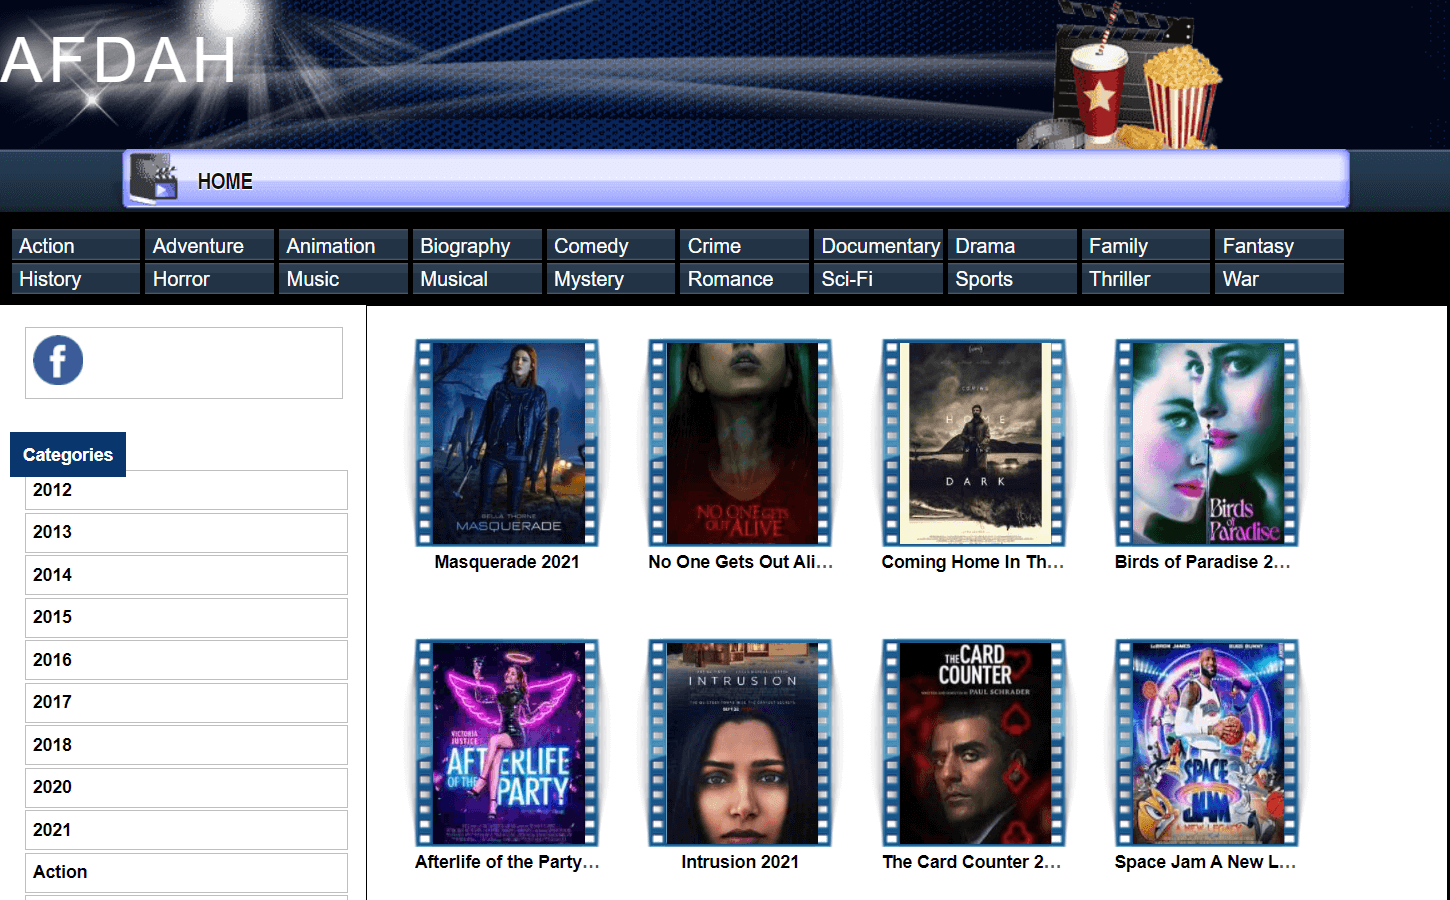Open the Intrusion movie poster
The height and width of the screenshot is (900, 1450).
pos(740,742)
